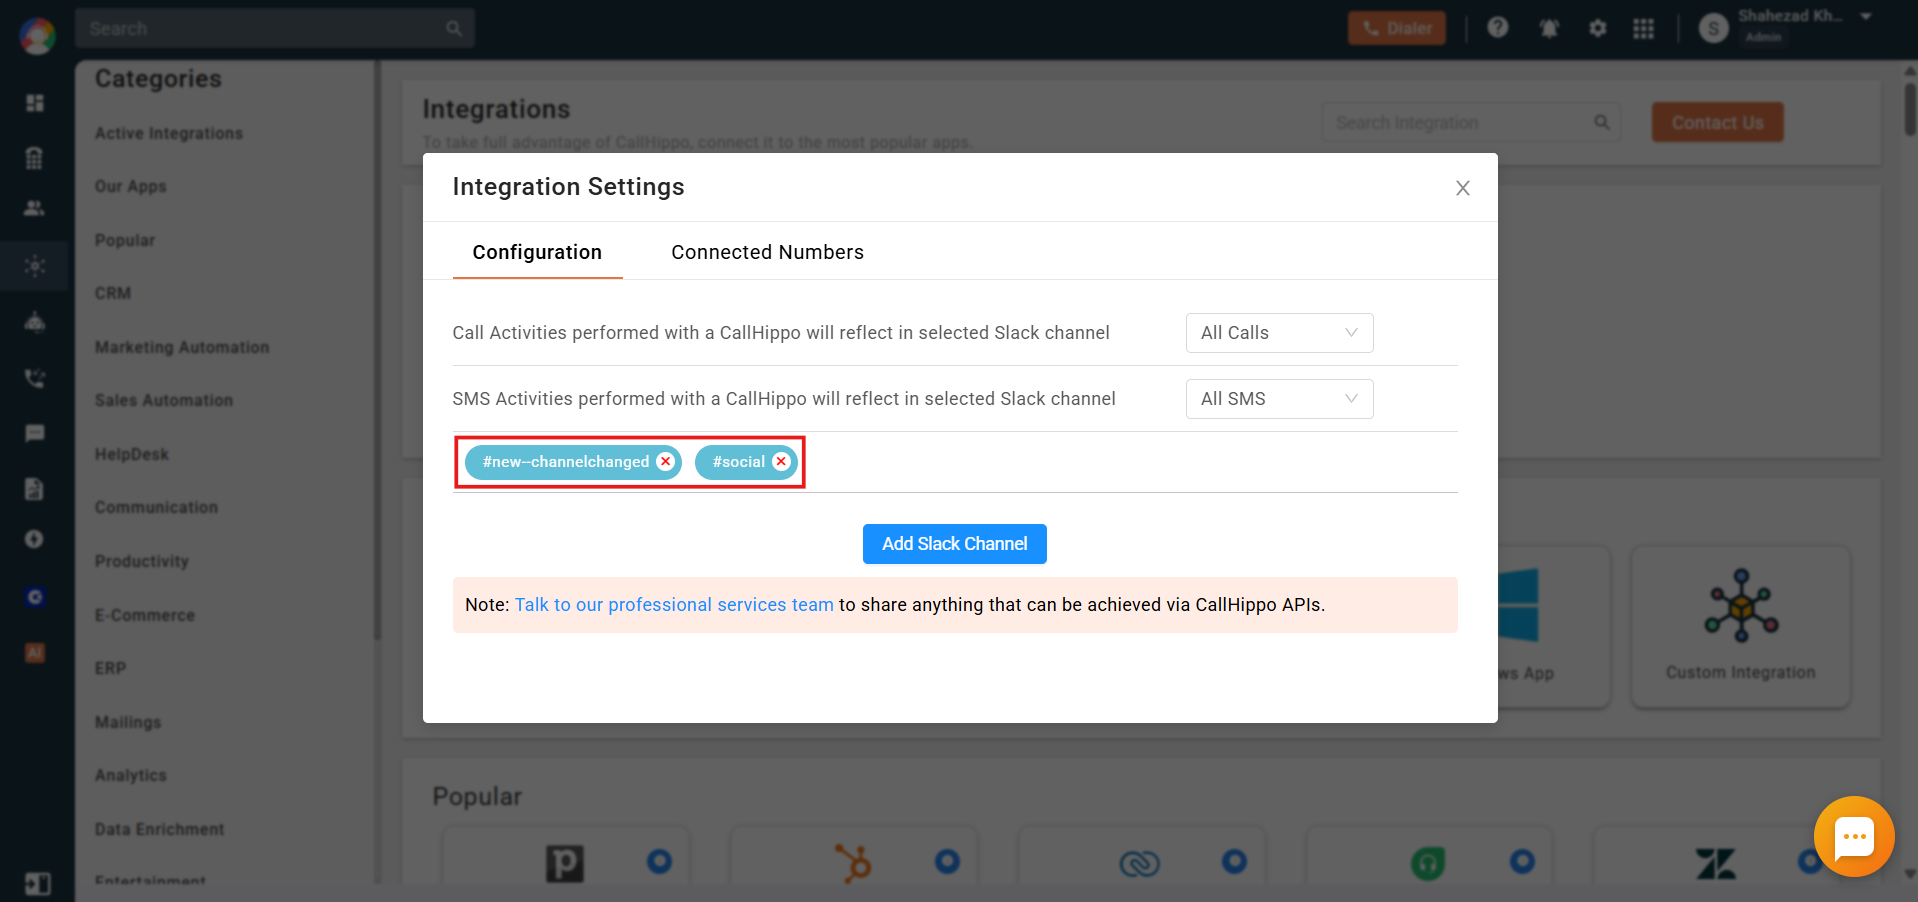This screenshot has height=902, width=1918.
Task: Click the Custom Integration card icon
Action: click(x=1741, y=605)
